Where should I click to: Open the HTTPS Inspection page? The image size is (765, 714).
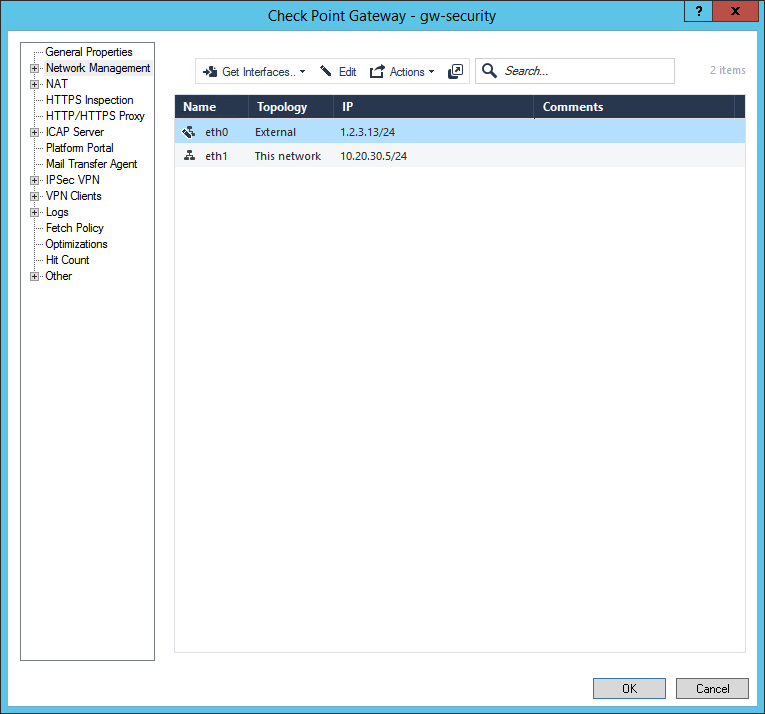89,100
